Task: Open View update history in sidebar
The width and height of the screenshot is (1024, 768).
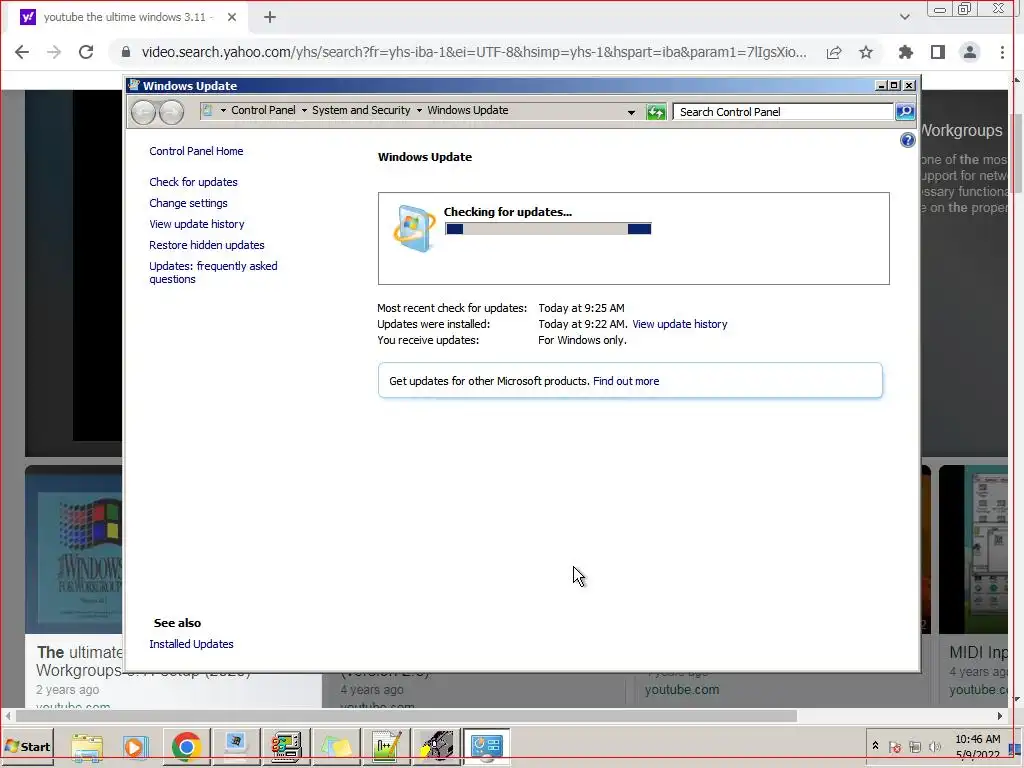Action: pos(197,224)
